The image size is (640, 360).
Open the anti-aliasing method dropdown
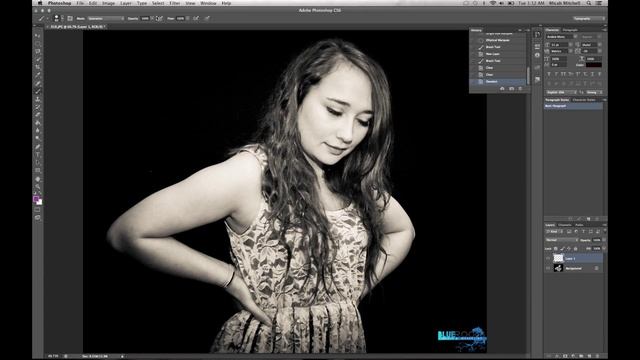(x=594, y=92)
